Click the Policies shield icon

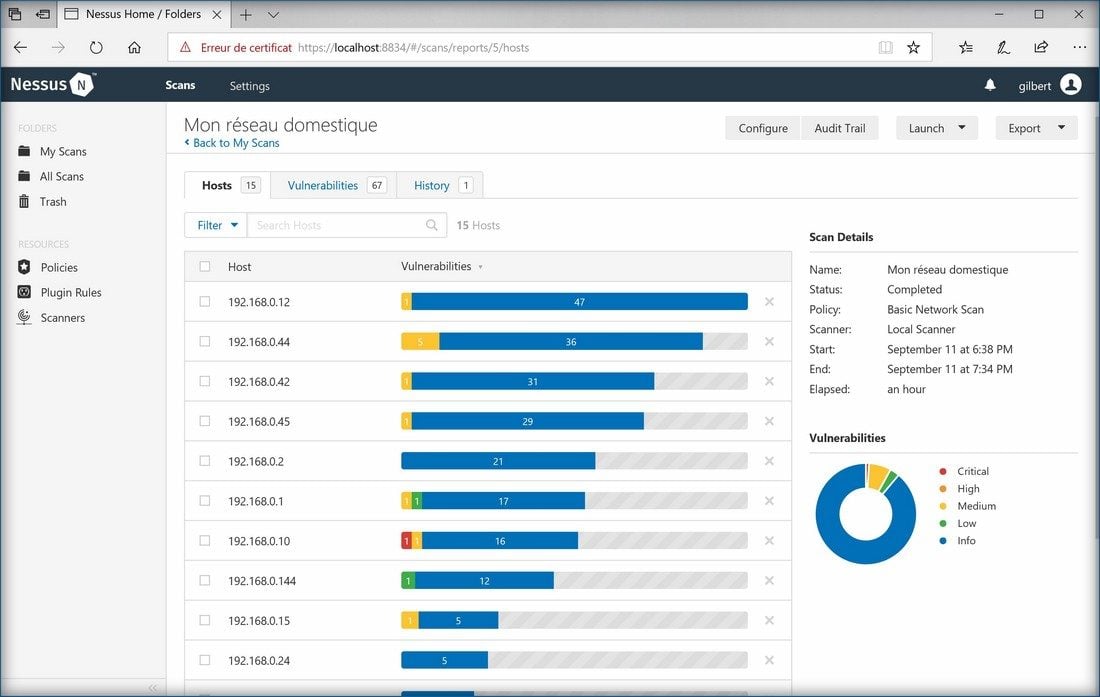pyautogui.click(x=24, y=267)
